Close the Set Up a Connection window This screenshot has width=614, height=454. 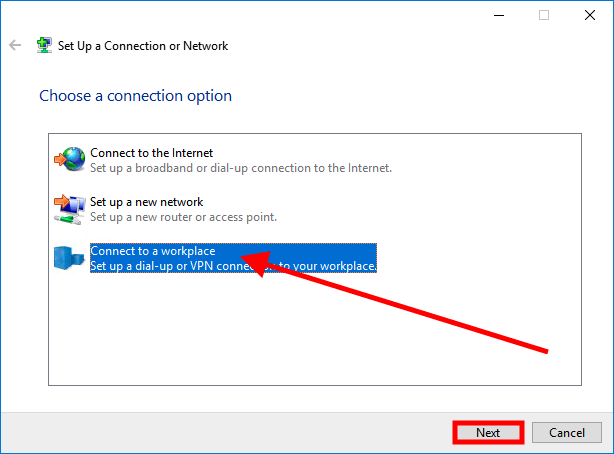click(x=590, y=15)
